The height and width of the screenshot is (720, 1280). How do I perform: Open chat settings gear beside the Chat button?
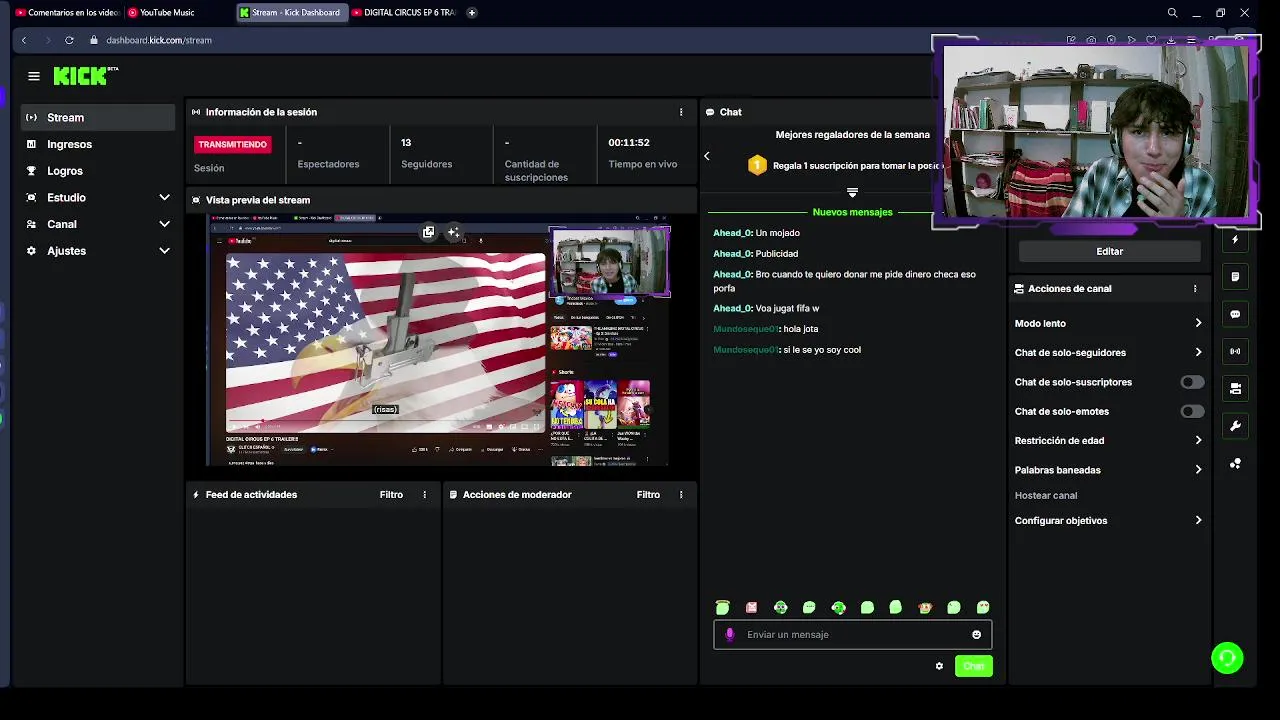click(939, 666)
